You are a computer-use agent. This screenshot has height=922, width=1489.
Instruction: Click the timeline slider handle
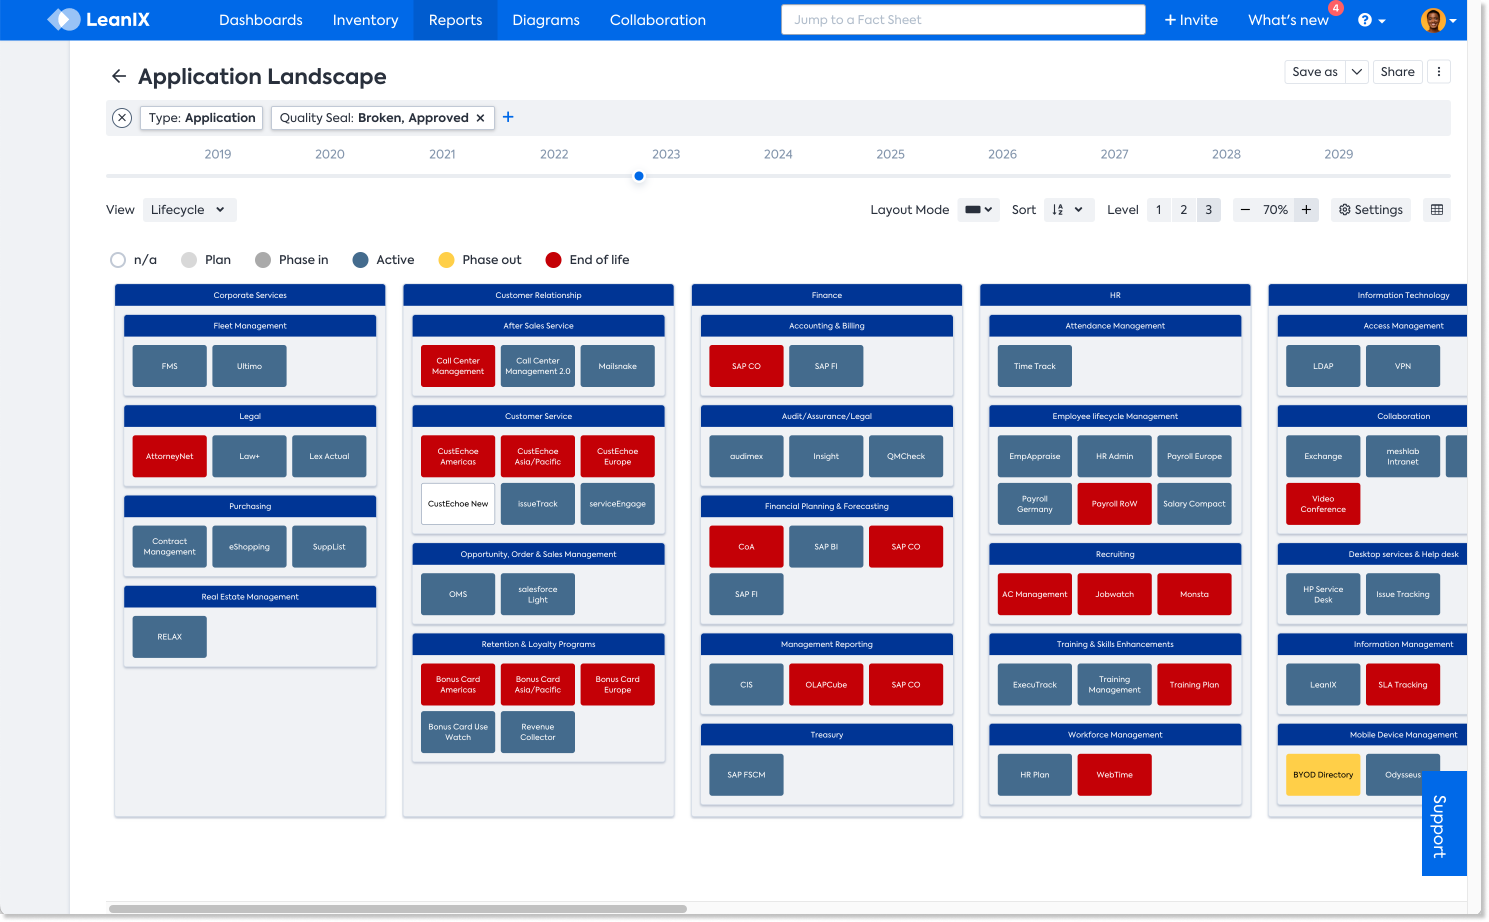pos(639,176)
